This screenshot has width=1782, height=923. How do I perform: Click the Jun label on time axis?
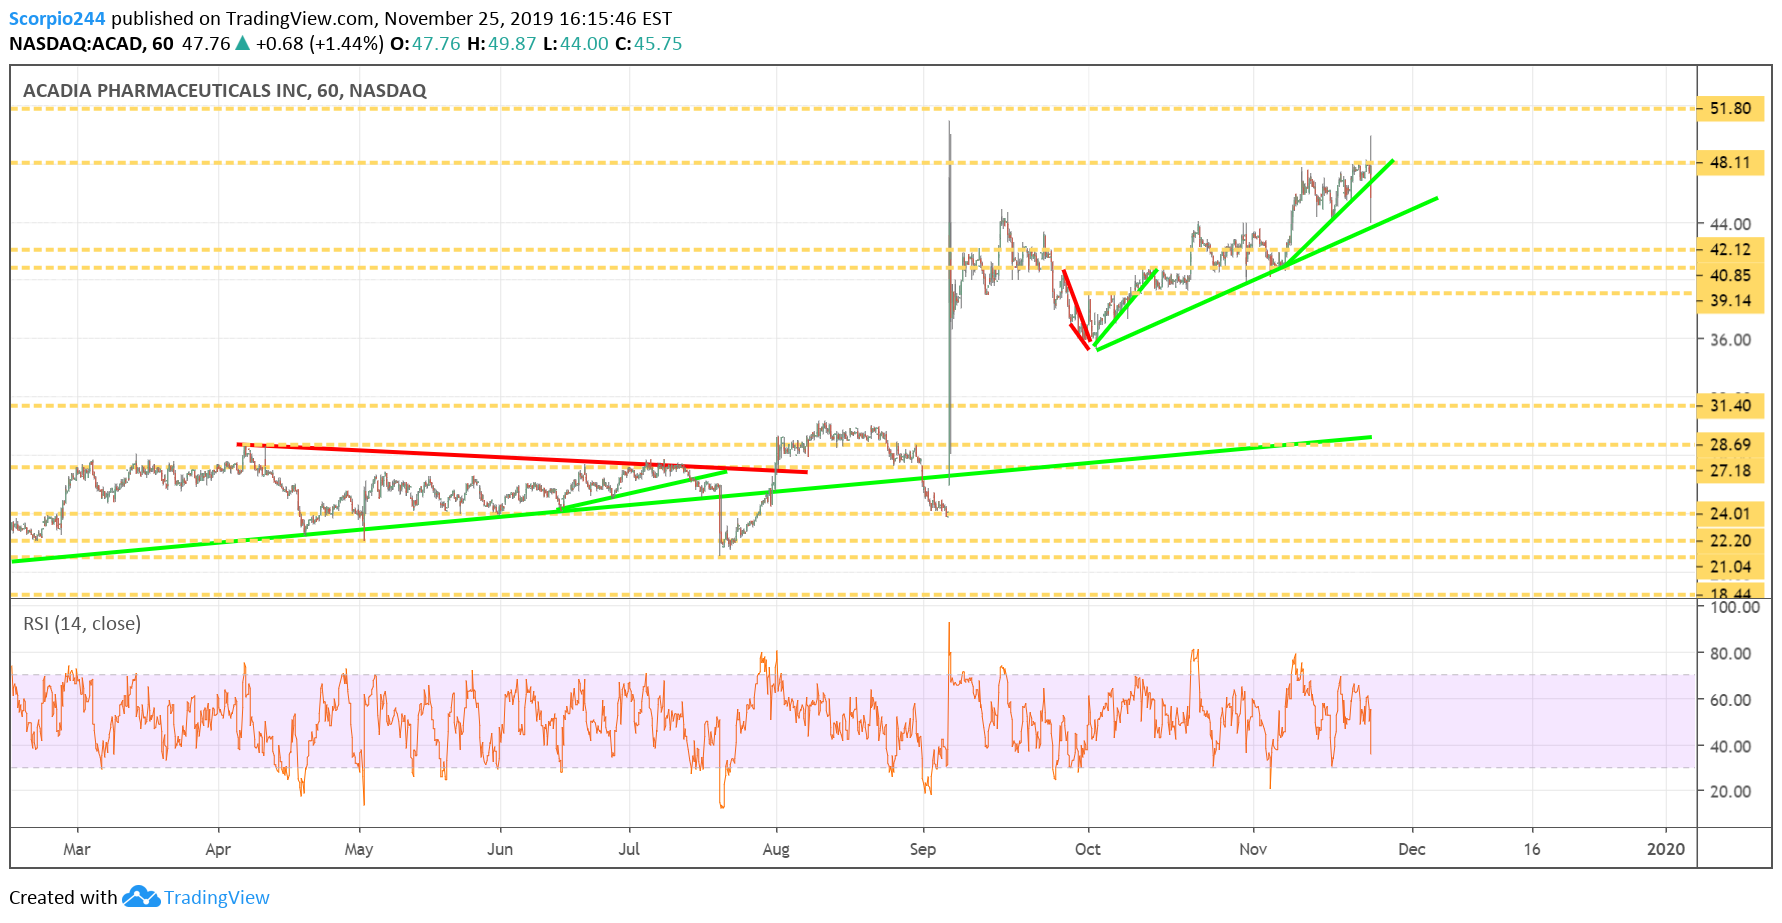coord(500,849)
